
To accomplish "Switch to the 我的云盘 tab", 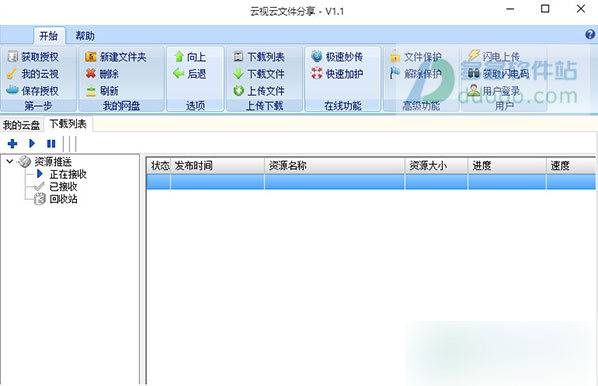I will (21, 125).
